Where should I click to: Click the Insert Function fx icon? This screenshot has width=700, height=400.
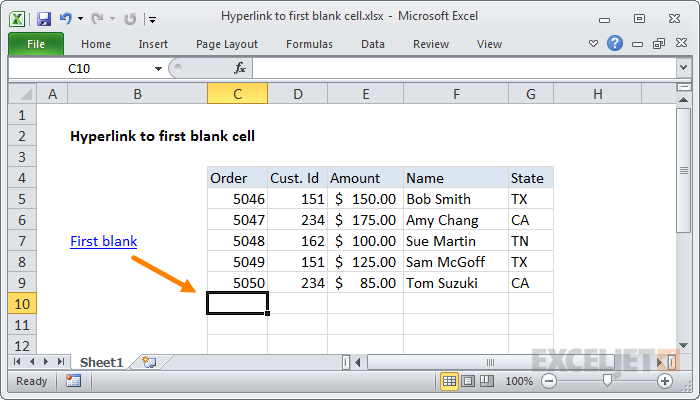coord(240,68)
